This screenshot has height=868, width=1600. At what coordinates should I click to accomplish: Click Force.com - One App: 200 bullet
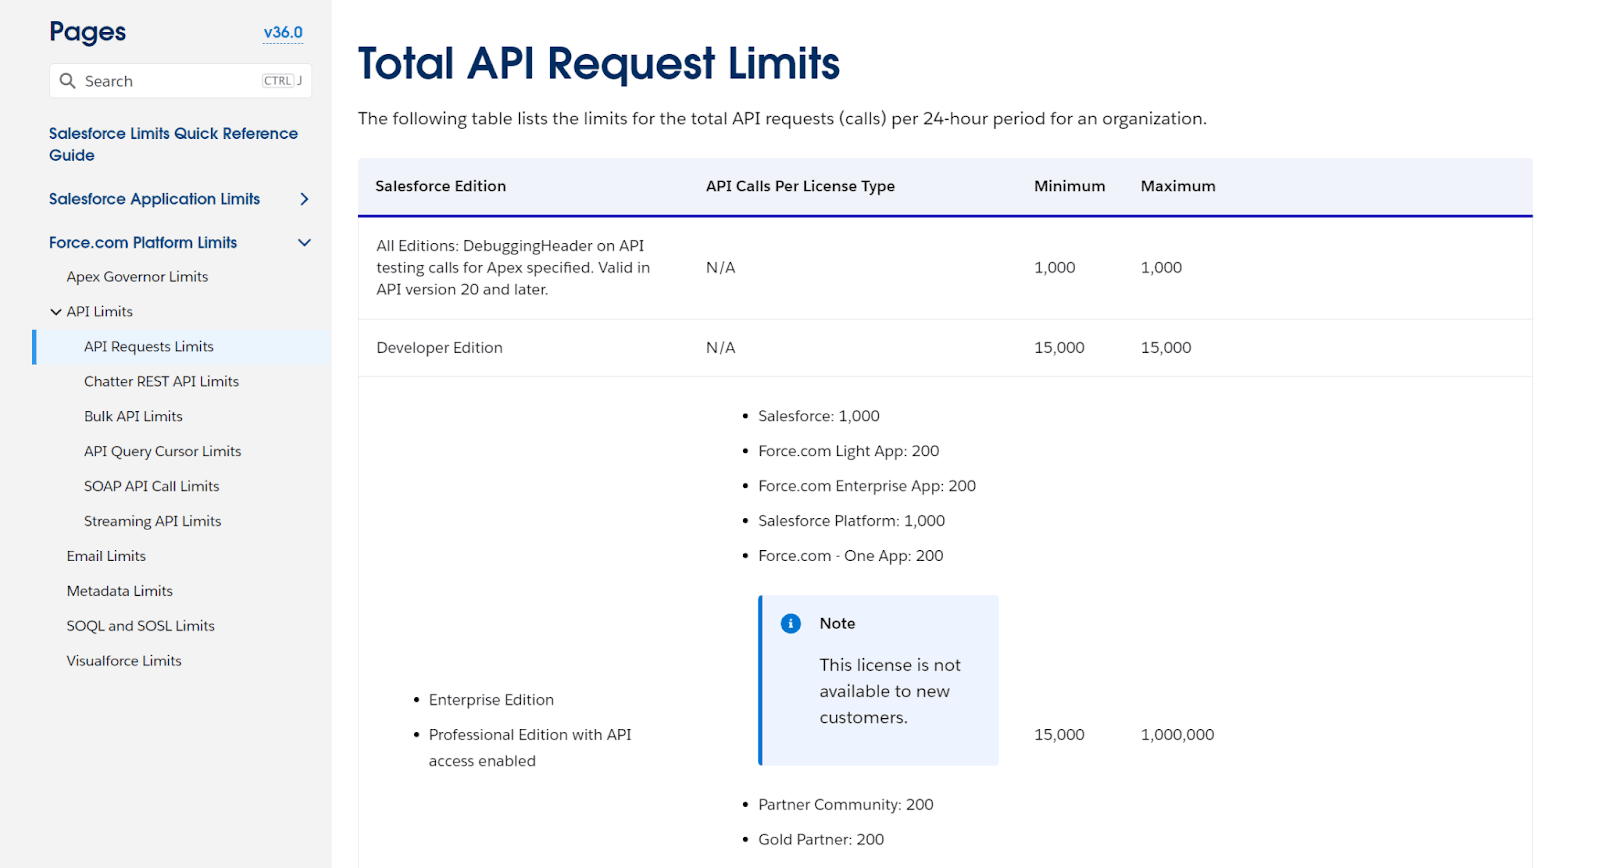850,556
